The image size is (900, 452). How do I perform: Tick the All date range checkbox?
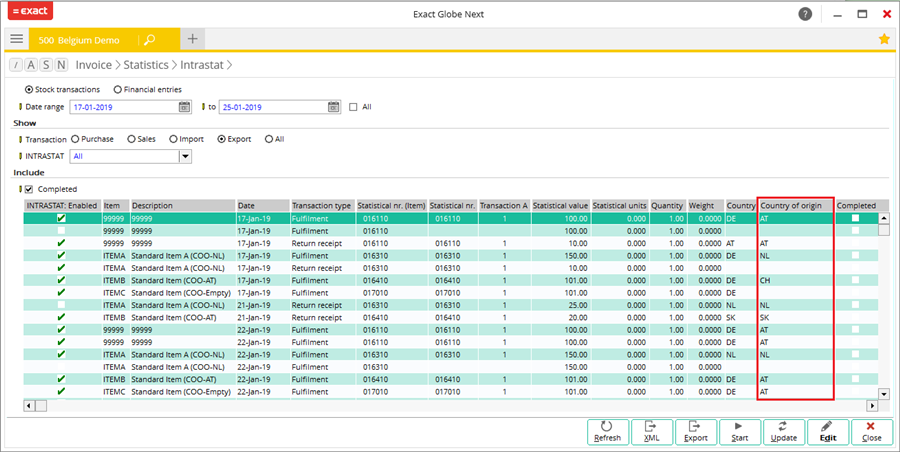pyautogui.click(x=353, y=107)
